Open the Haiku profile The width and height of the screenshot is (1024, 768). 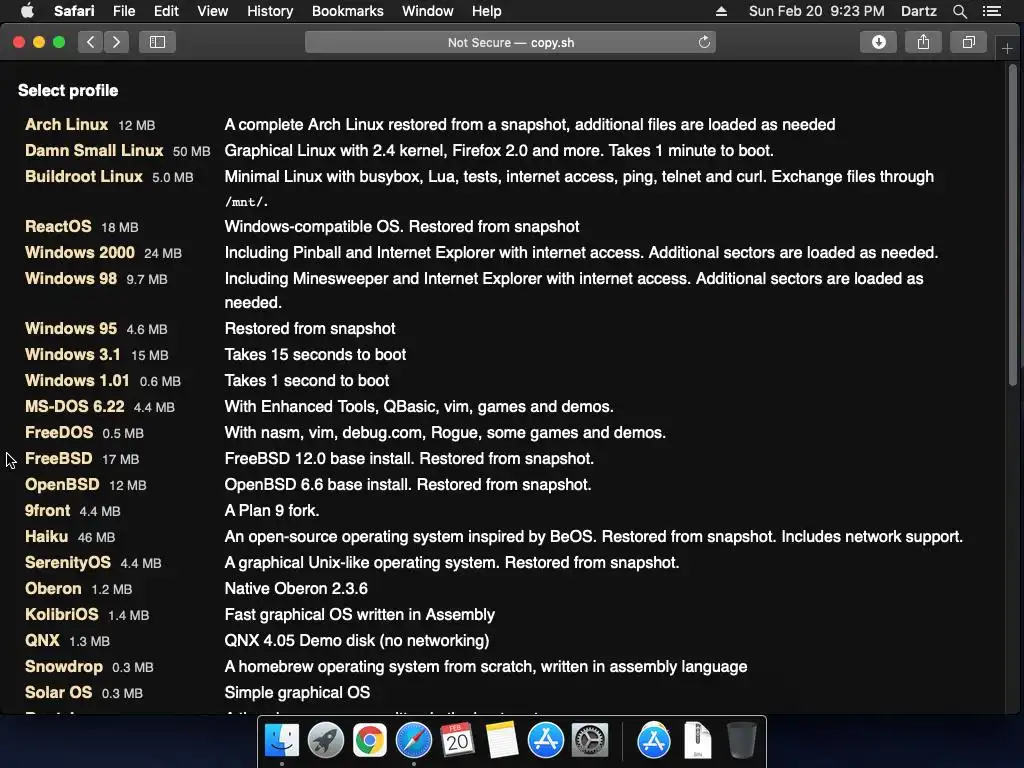pos(46,537)
